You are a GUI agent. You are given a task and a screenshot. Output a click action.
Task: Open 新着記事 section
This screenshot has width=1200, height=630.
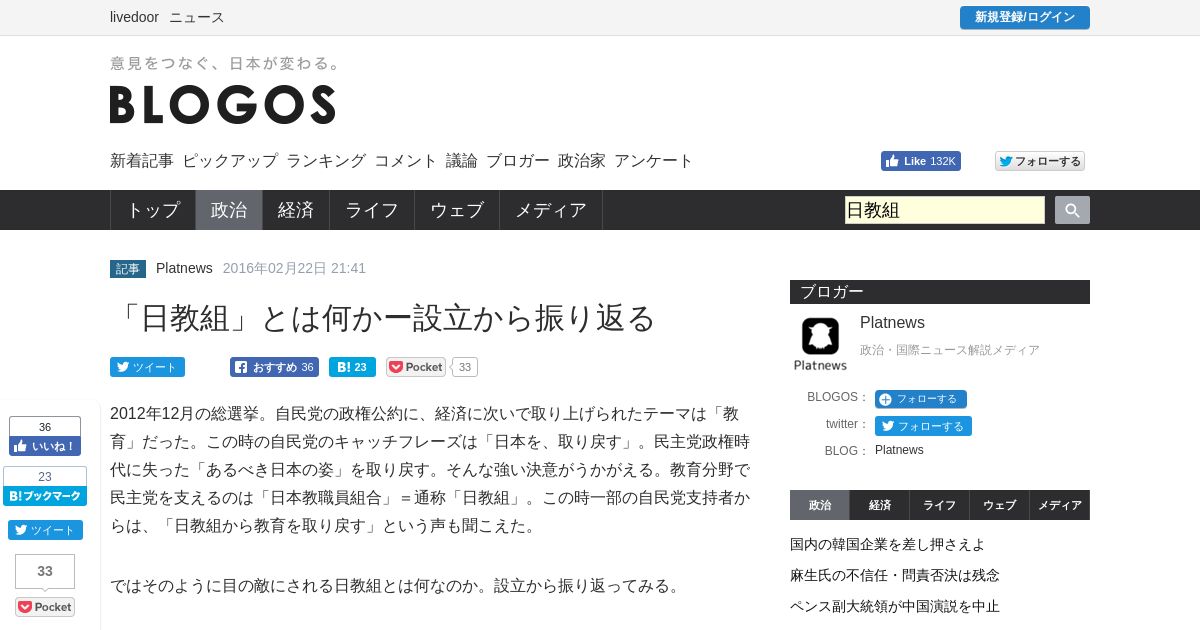click(142, 161)
